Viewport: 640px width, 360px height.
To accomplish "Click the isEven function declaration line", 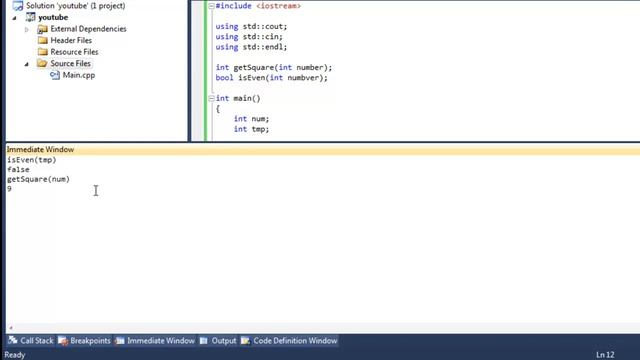I will (x=271, y=78).
